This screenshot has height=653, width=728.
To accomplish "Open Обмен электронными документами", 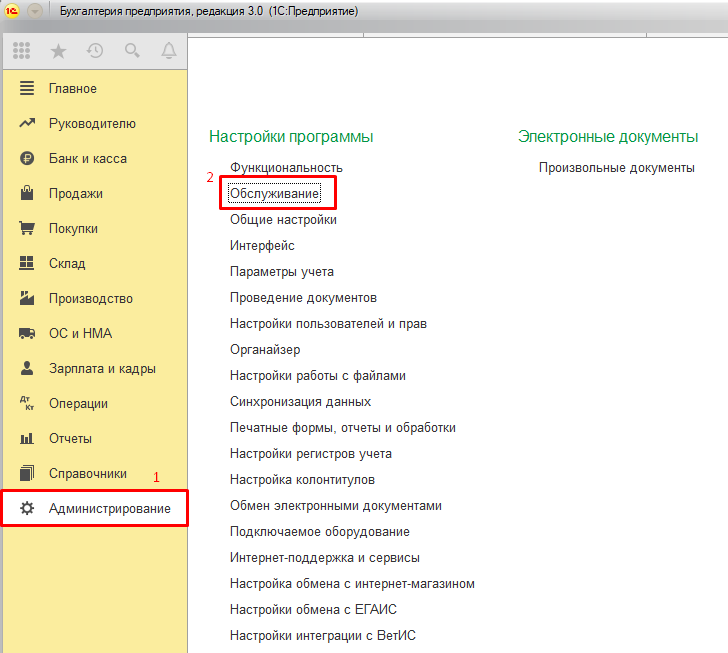I will click(336, 505).
